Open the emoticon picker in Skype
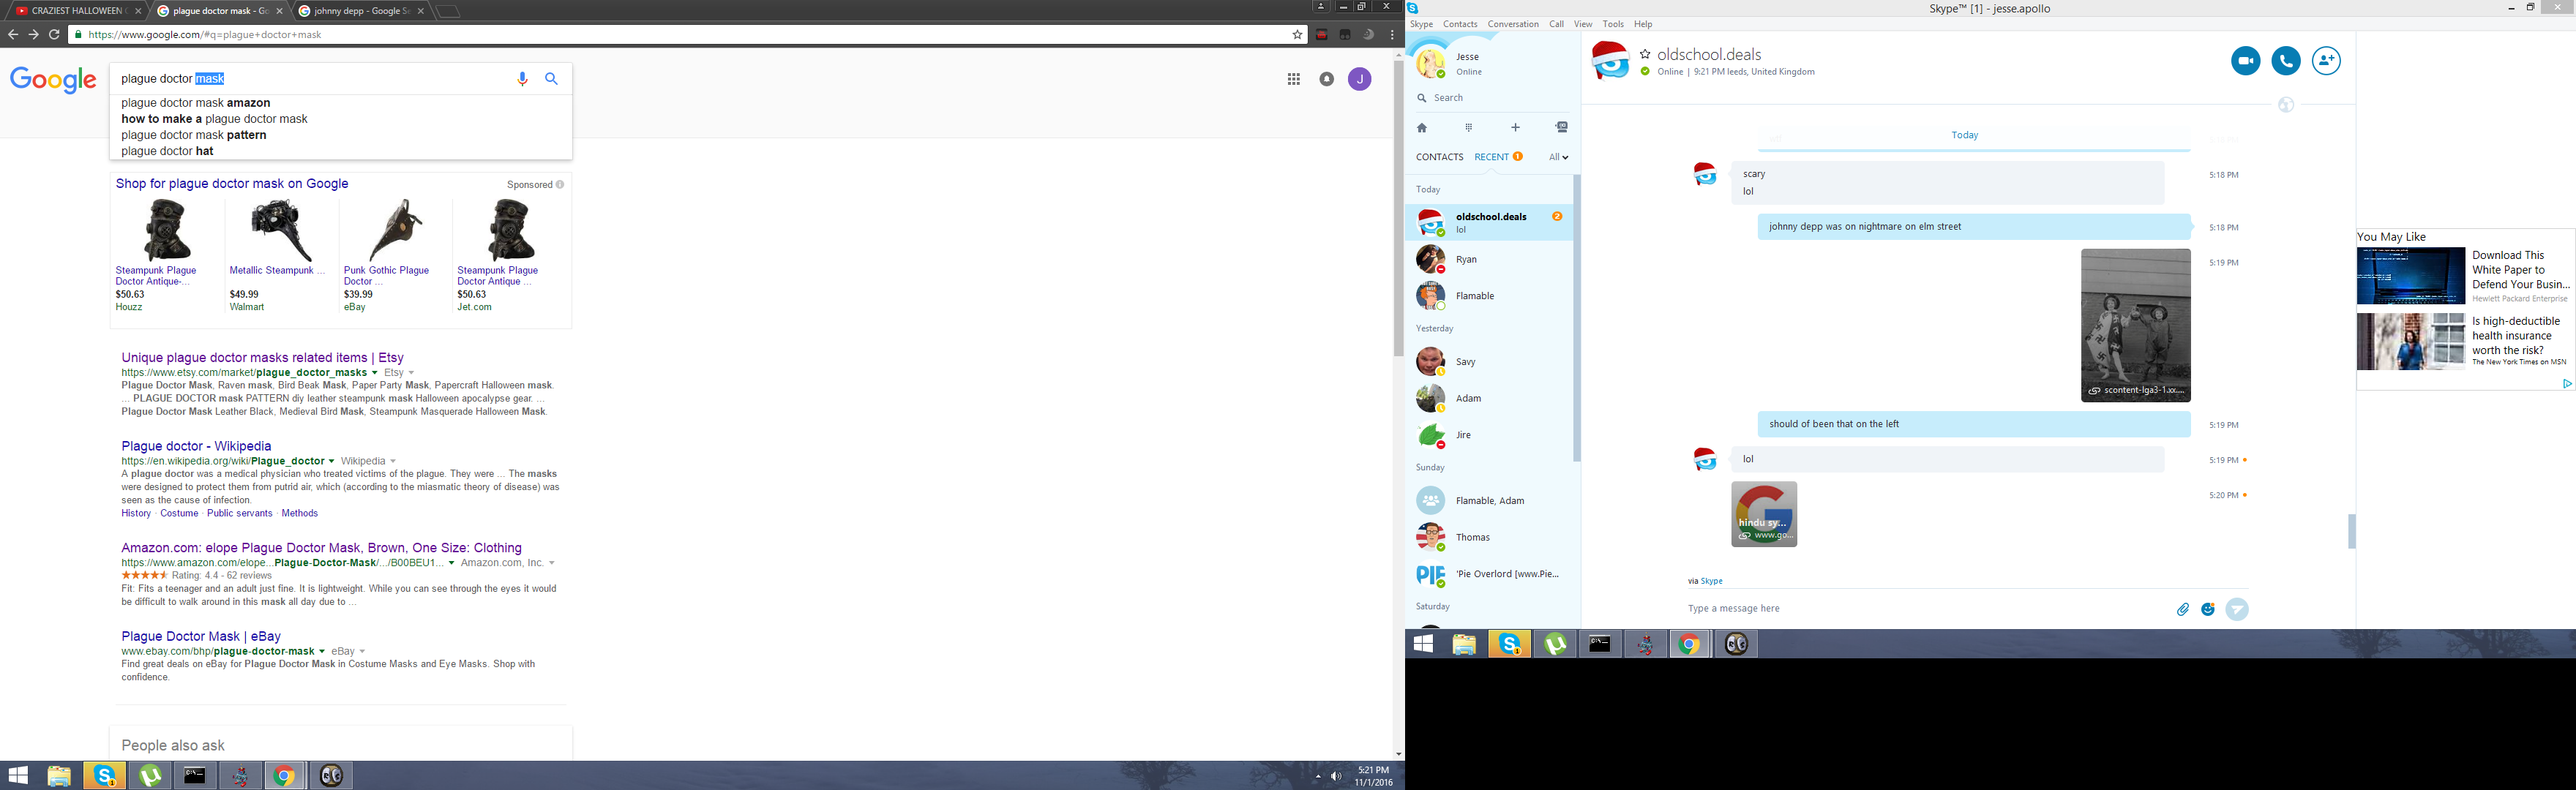The width and height of the screenshot is (2576, 790). coord(2208,609)
